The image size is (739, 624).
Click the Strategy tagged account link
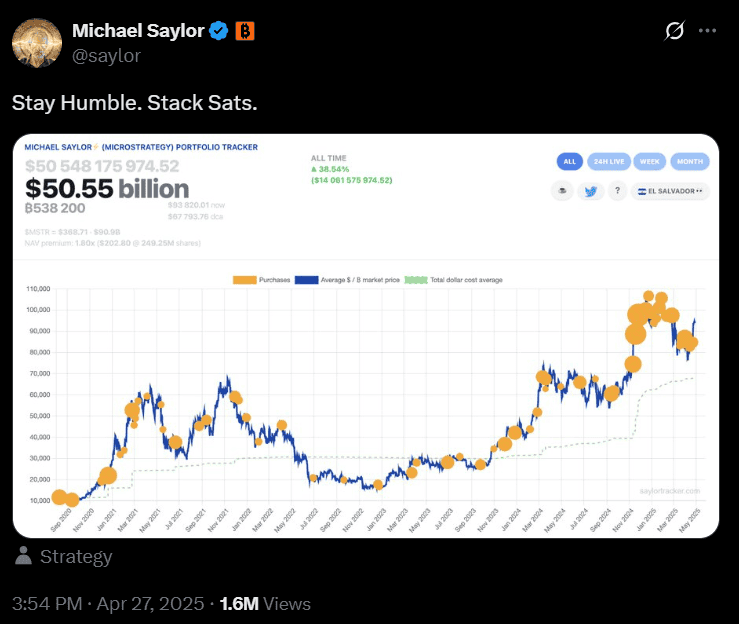76,557
